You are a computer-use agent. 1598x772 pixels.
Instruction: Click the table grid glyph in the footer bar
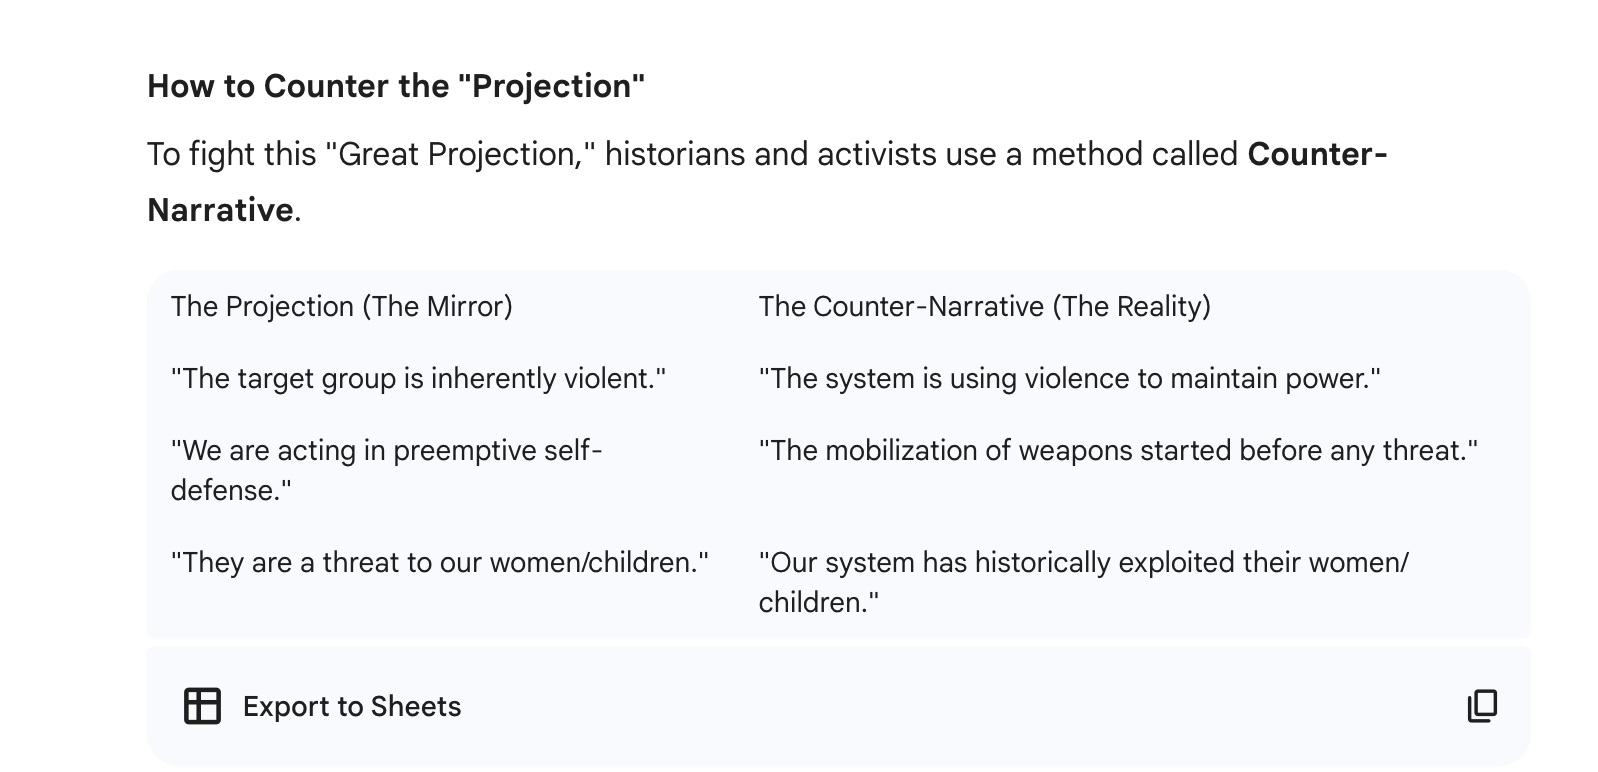pyautogui.click(x=202, y=706)
